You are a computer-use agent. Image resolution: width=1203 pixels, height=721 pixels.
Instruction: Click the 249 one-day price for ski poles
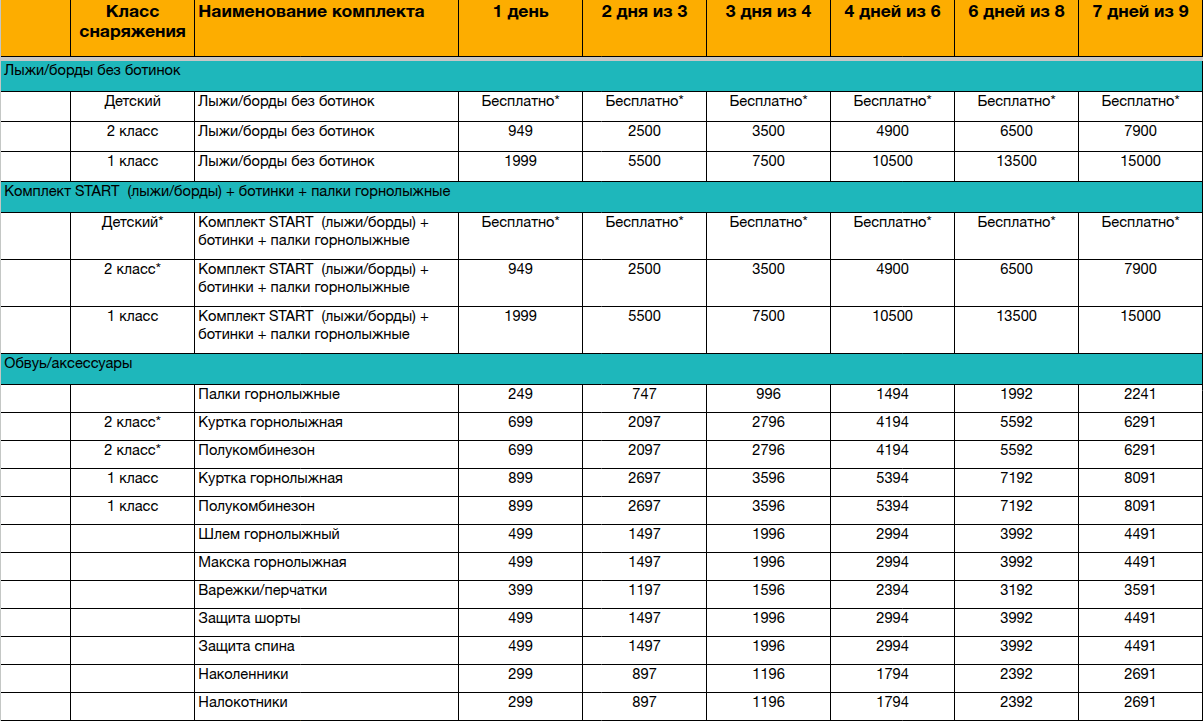520,395
